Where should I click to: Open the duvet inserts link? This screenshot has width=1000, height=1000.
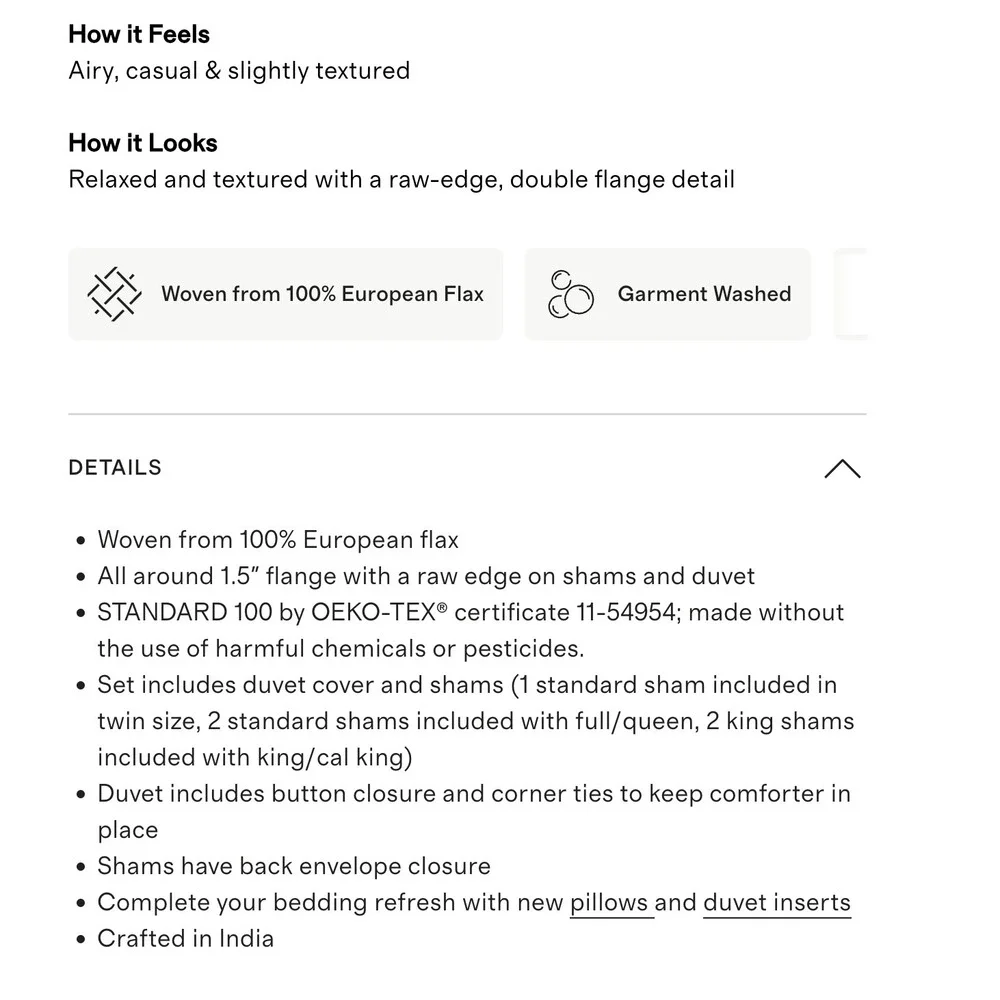(777, 902)
